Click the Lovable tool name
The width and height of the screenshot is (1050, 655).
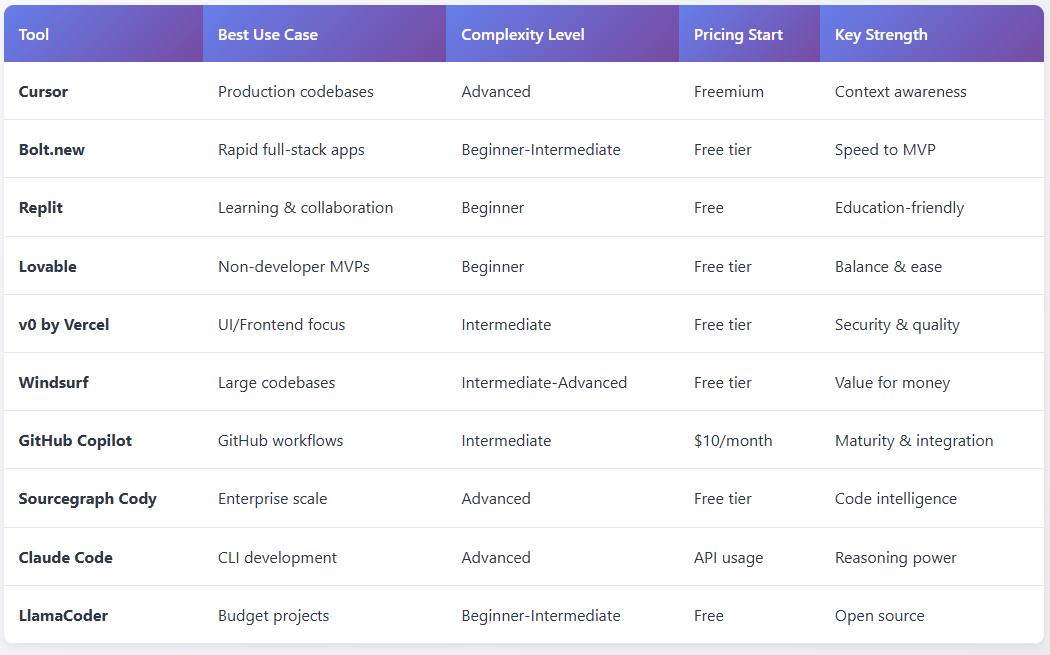coord(48,267)
